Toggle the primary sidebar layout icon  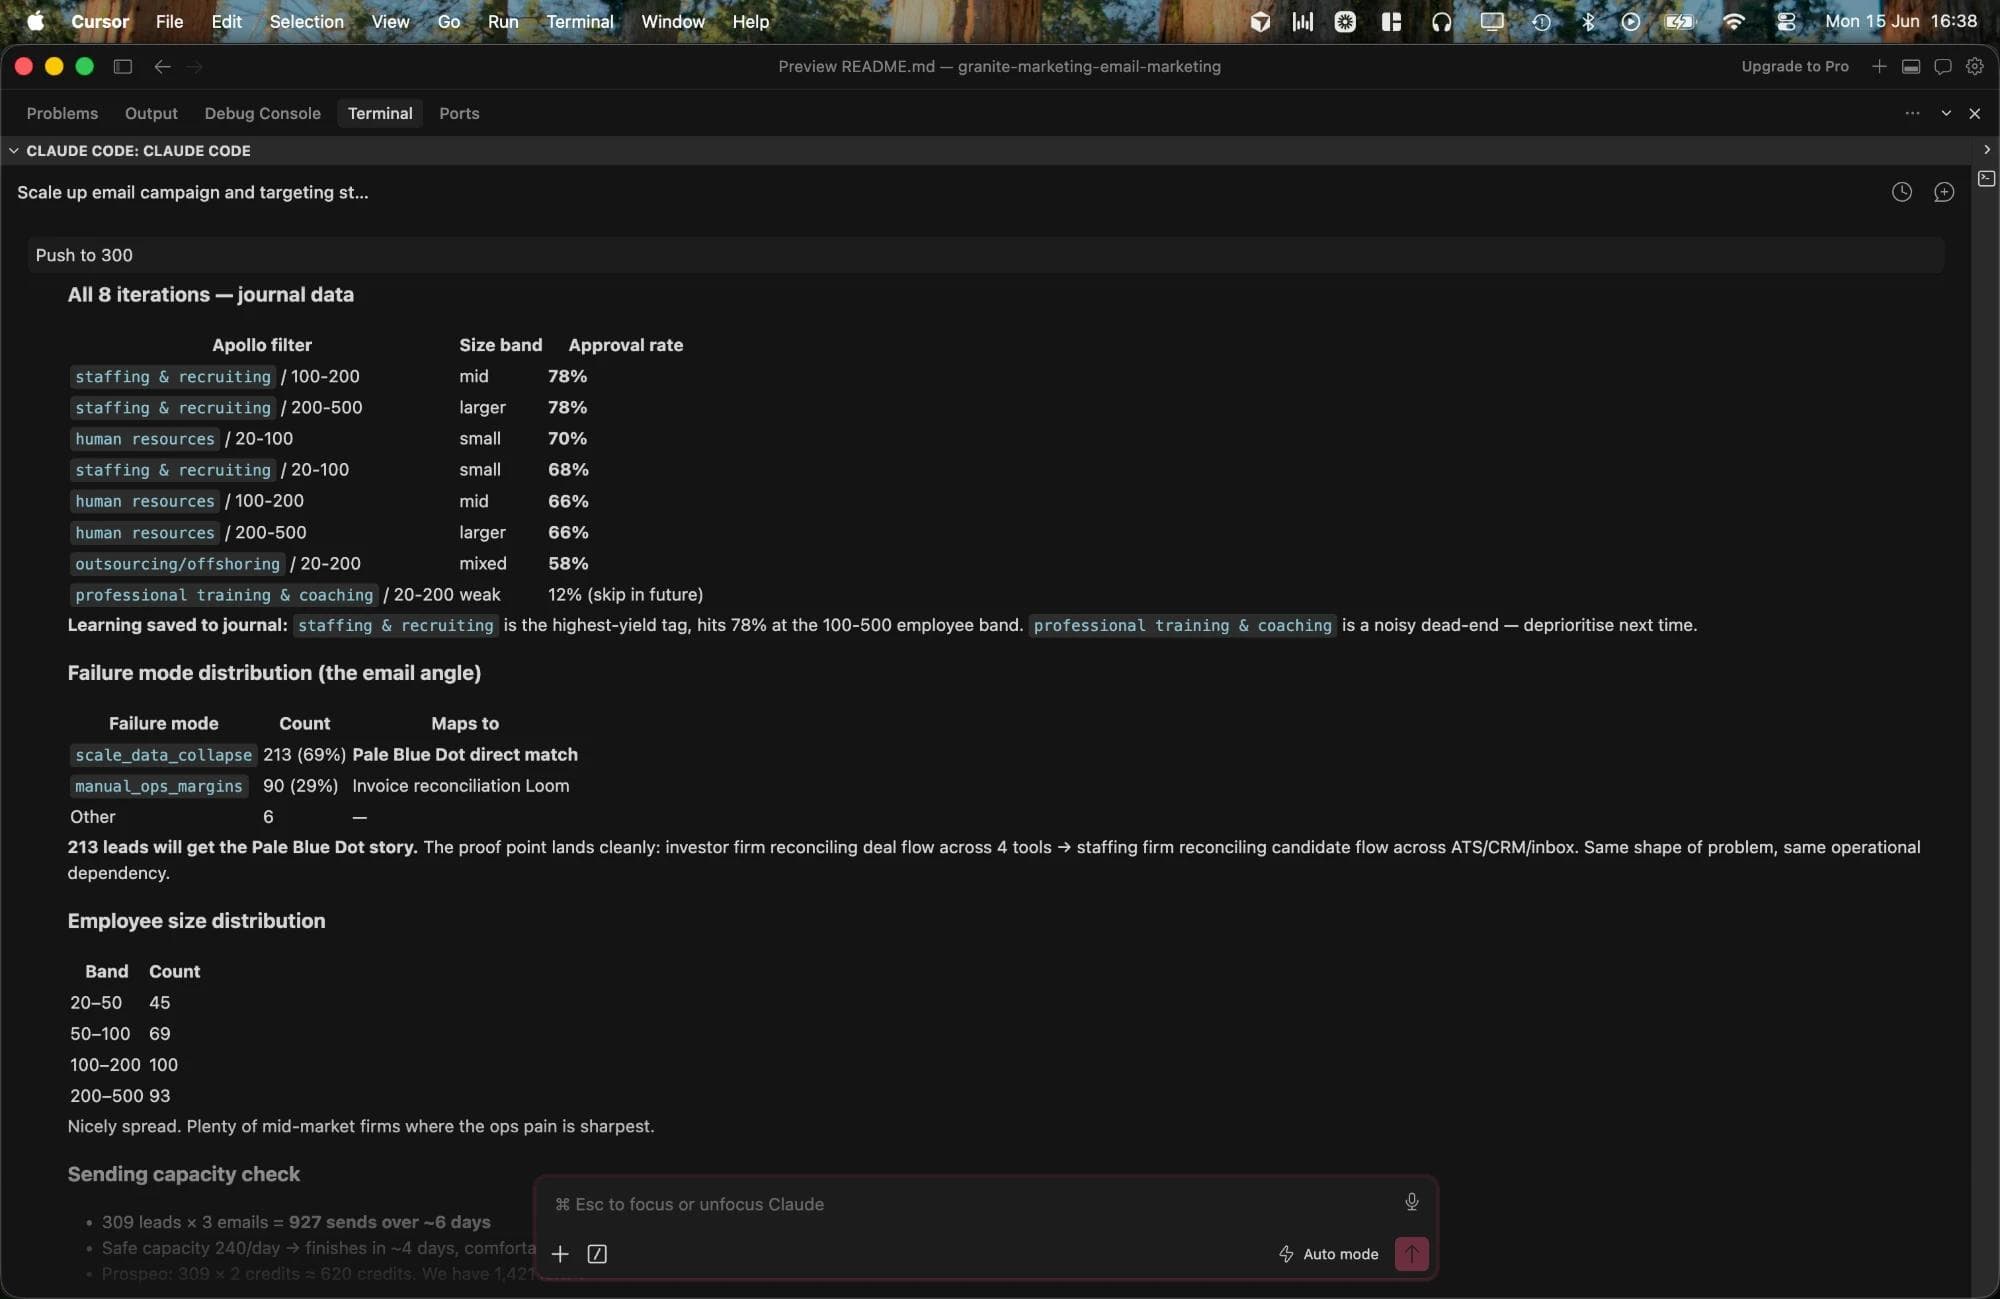[x=123, y=66]
